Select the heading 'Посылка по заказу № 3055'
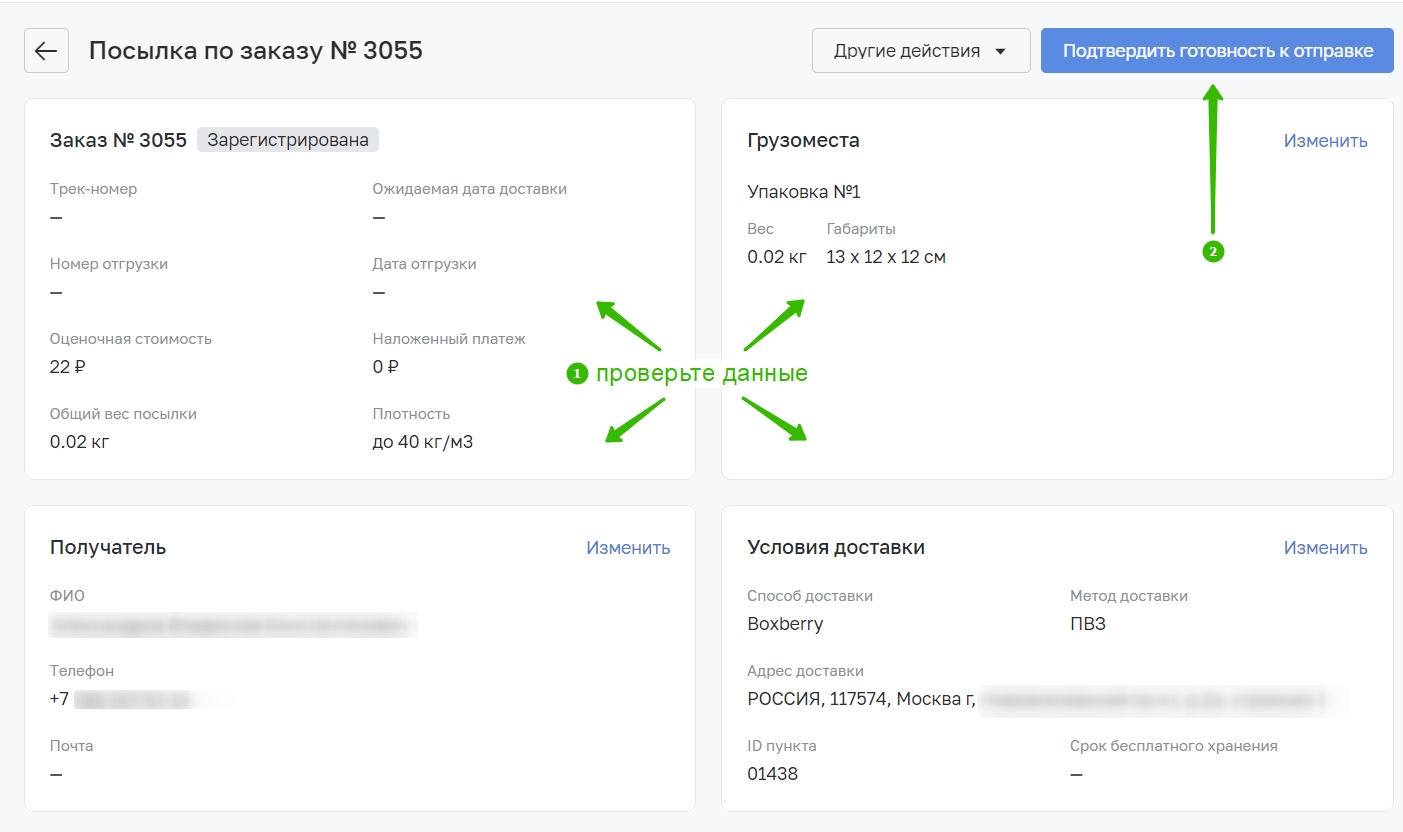This screenshot has height=832, width=1403. pyautogui.click(x=256, y=51)
